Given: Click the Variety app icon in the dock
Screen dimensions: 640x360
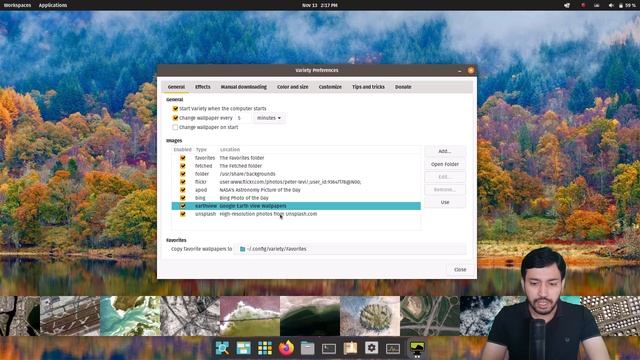Looking at the screenshot, I should (417, 348).
